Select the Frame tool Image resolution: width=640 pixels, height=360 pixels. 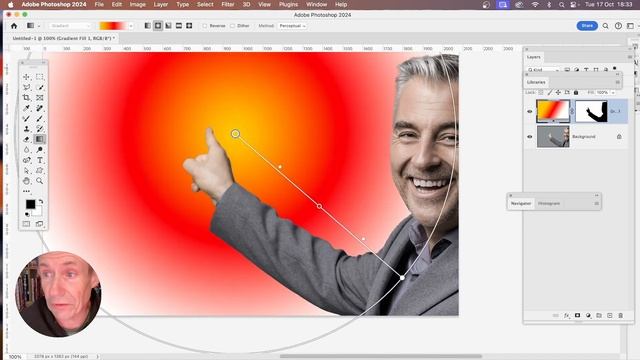[40, 98]
